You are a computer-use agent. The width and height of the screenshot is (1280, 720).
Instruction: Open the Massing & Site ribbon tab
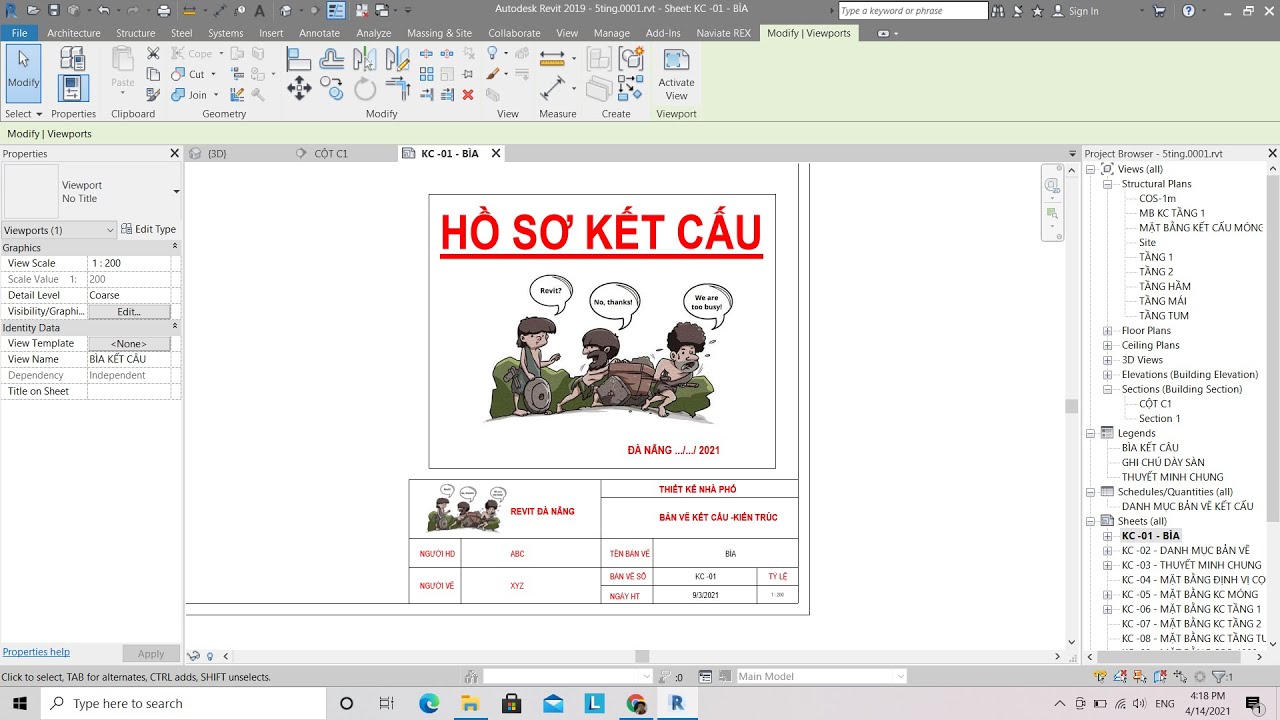(x=439, y=33)
